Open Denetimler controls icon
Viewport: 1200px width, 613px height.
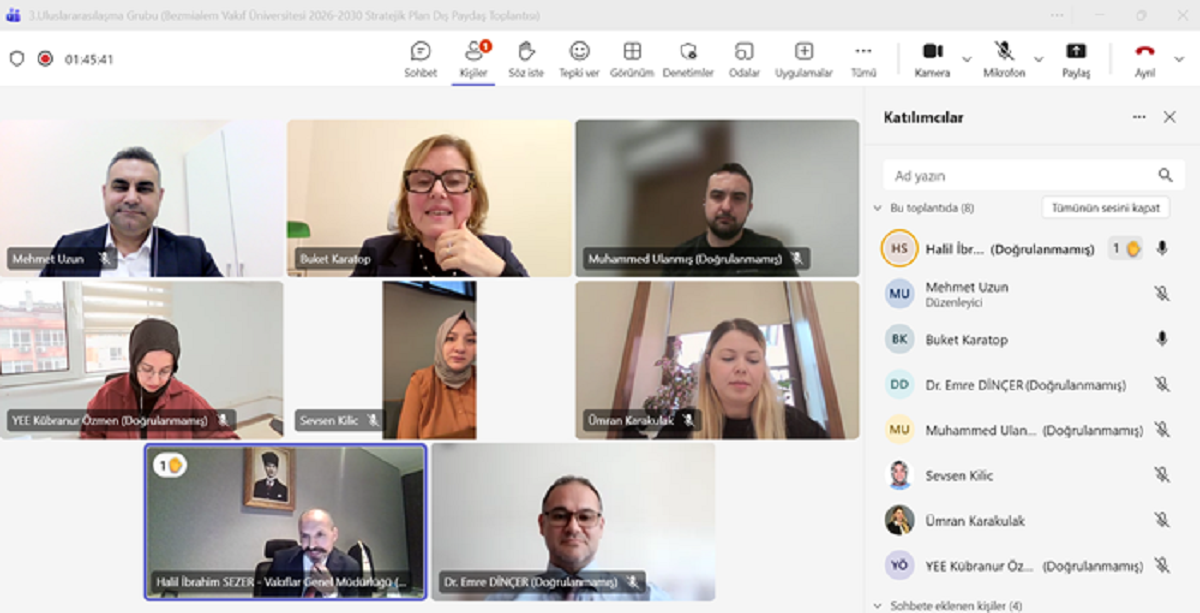(688, 52)
